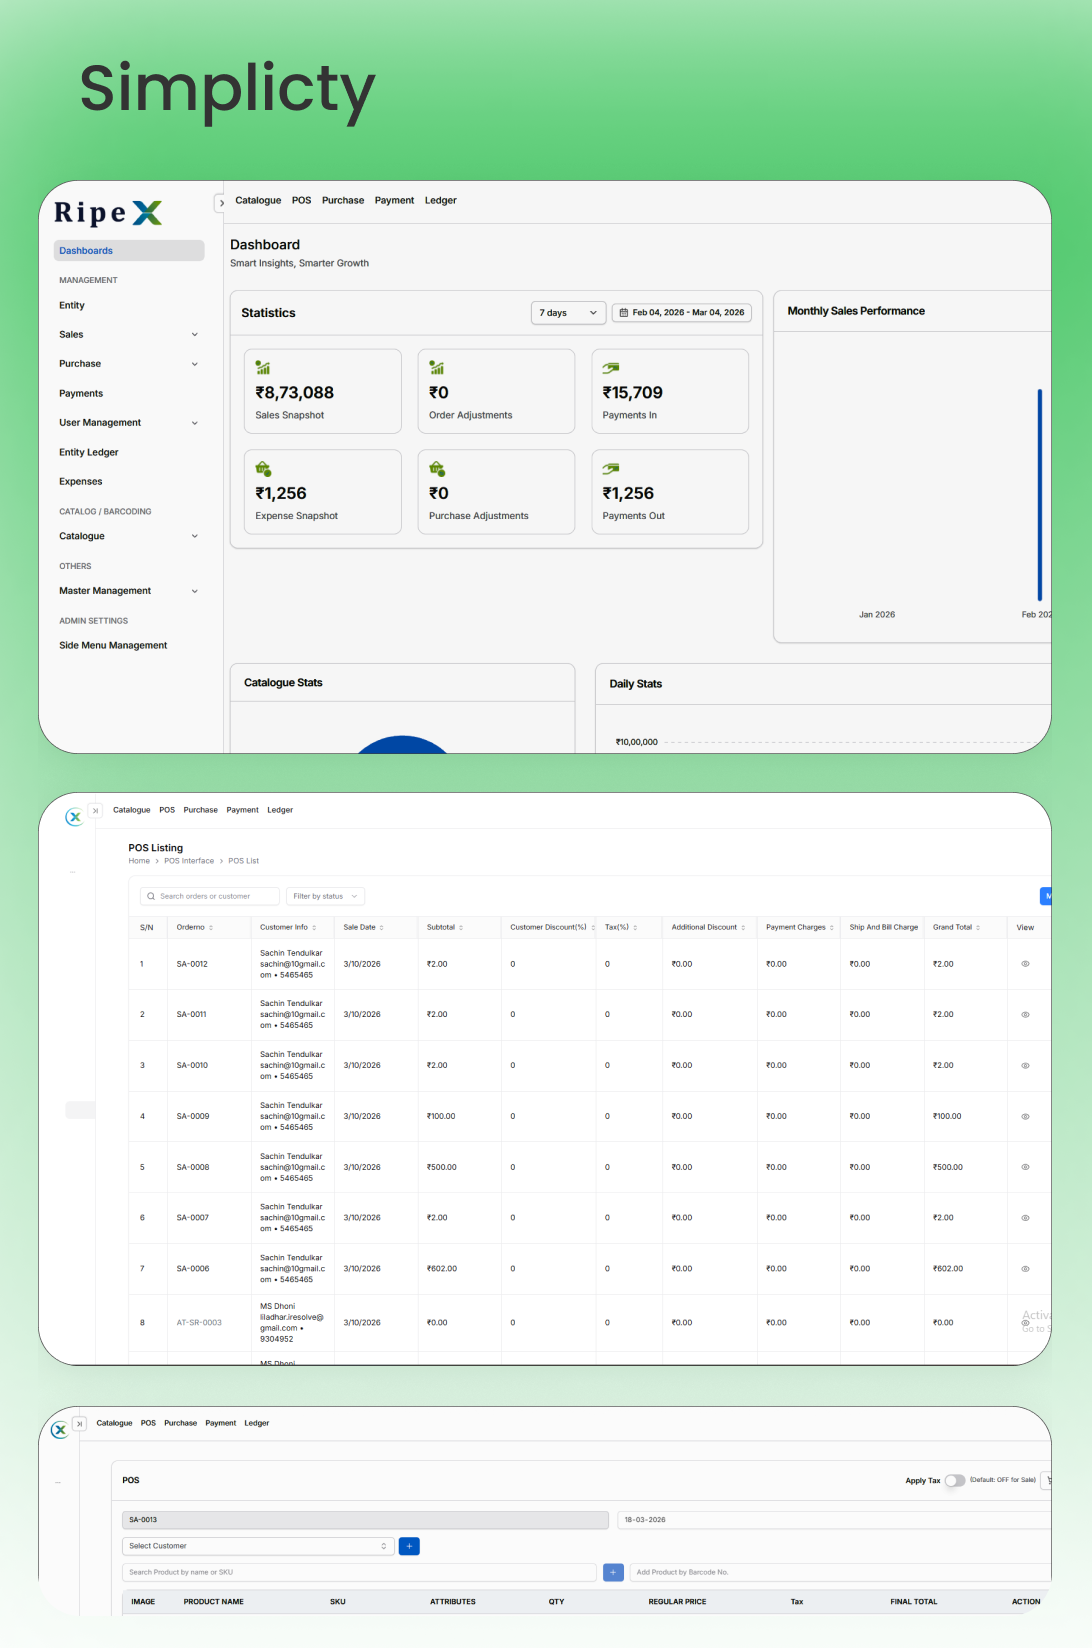This screenshot has width=1092, height=1648.
Task: Expand the POS Listing sidebar toggle icon
Action: (x=95, y=811)
